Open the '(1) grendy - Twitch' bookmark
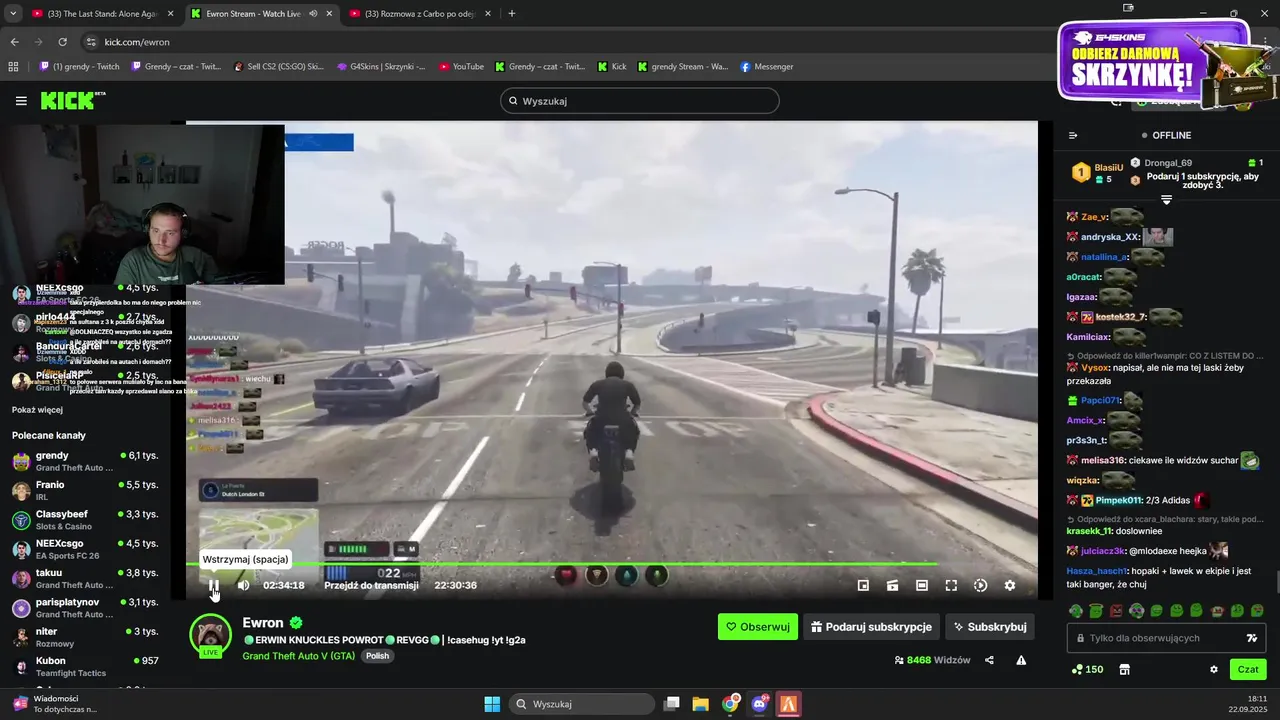1280x720 pixels. (79, 67)
